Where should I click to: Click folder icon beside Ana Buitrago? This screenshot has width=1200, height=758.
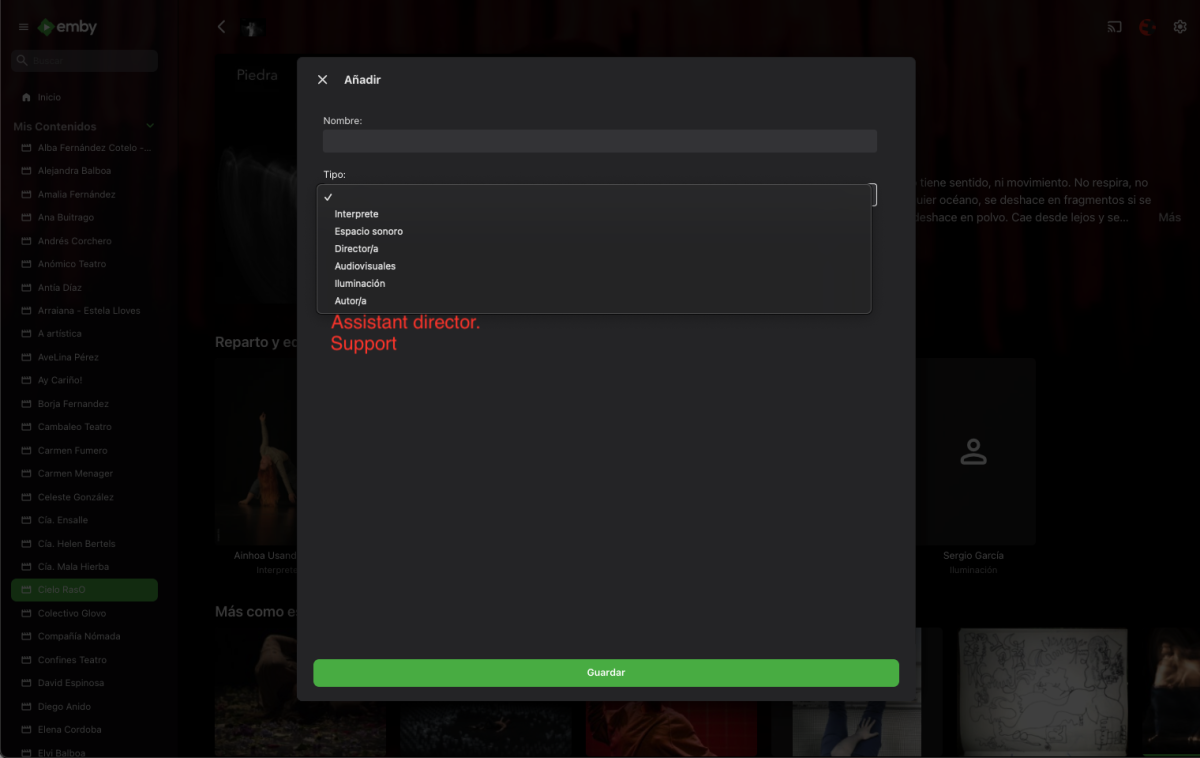click(27, 218)
